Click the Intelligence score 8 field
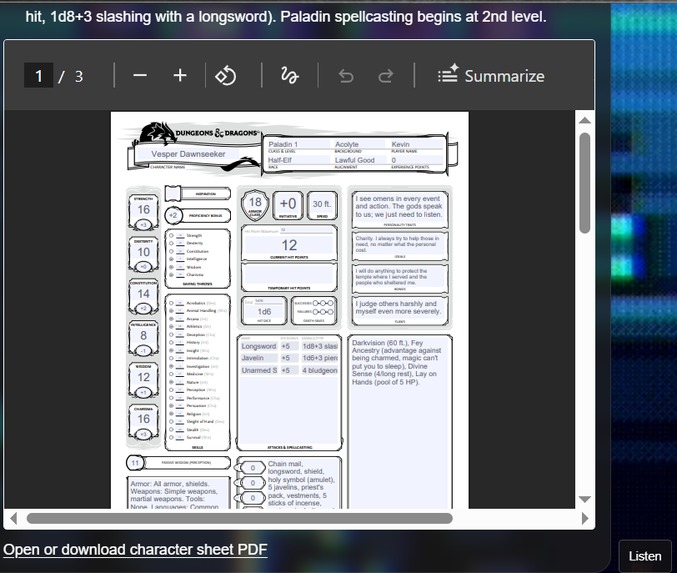Image resolution: width=677 pixels, height=573 pixels. click(x=143, y=336)
